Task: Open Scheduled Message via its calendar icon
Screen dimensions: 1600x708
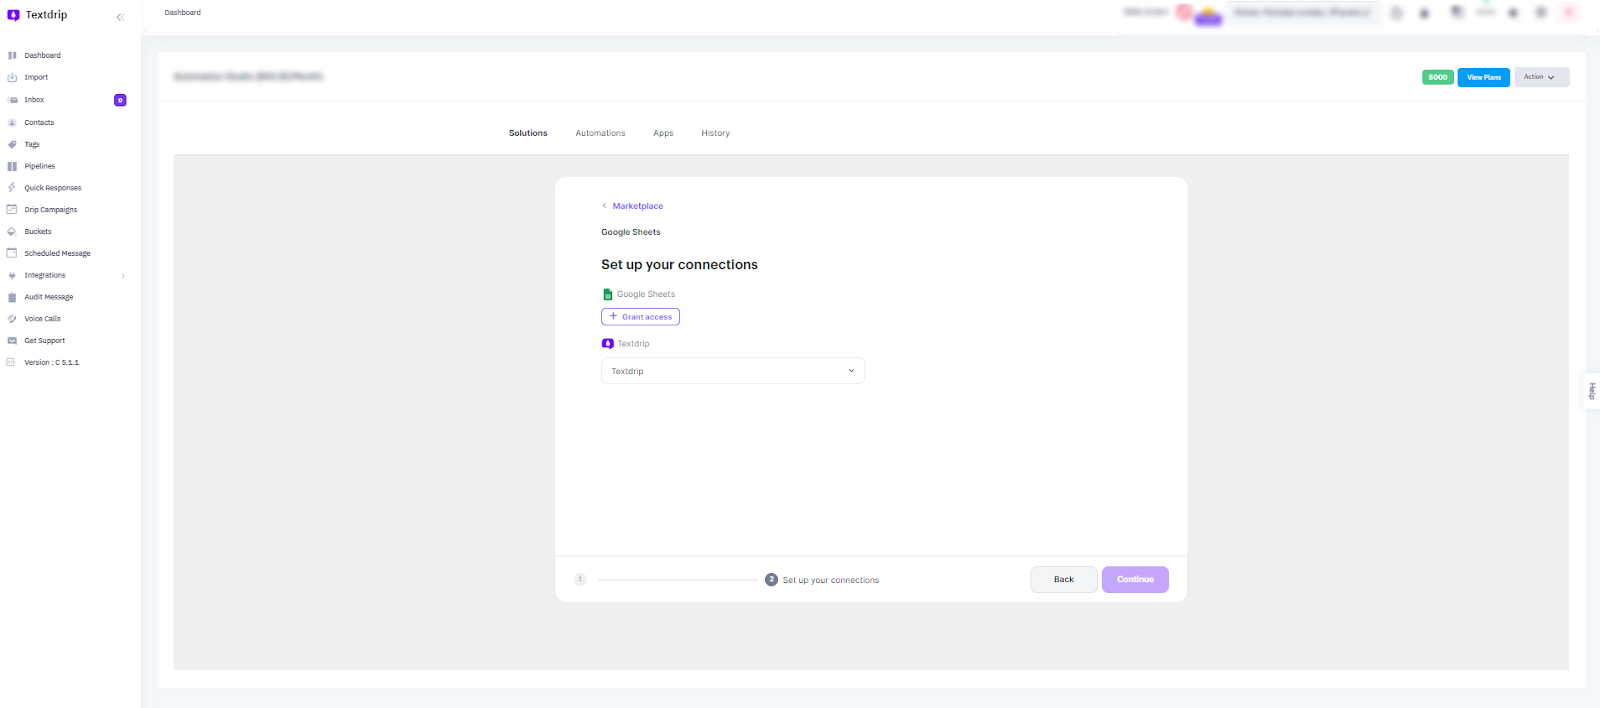Action: click(x=12, y=253)
